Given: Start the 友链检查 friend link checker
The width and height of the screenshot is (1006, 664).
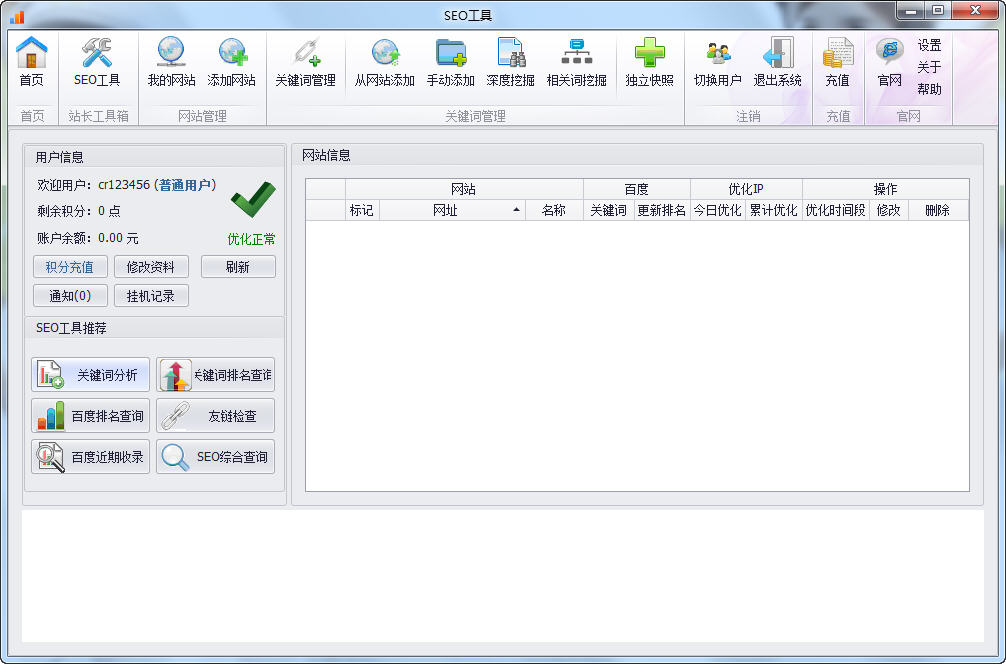Looking at the screenshot, I should click(x=215, y=415).
